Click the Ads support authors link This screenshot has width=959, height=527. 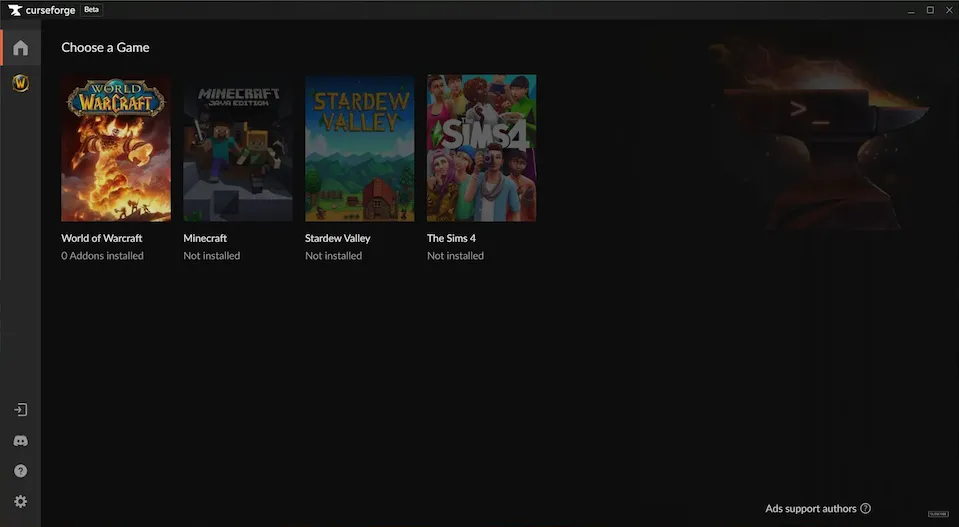[810, 509]
